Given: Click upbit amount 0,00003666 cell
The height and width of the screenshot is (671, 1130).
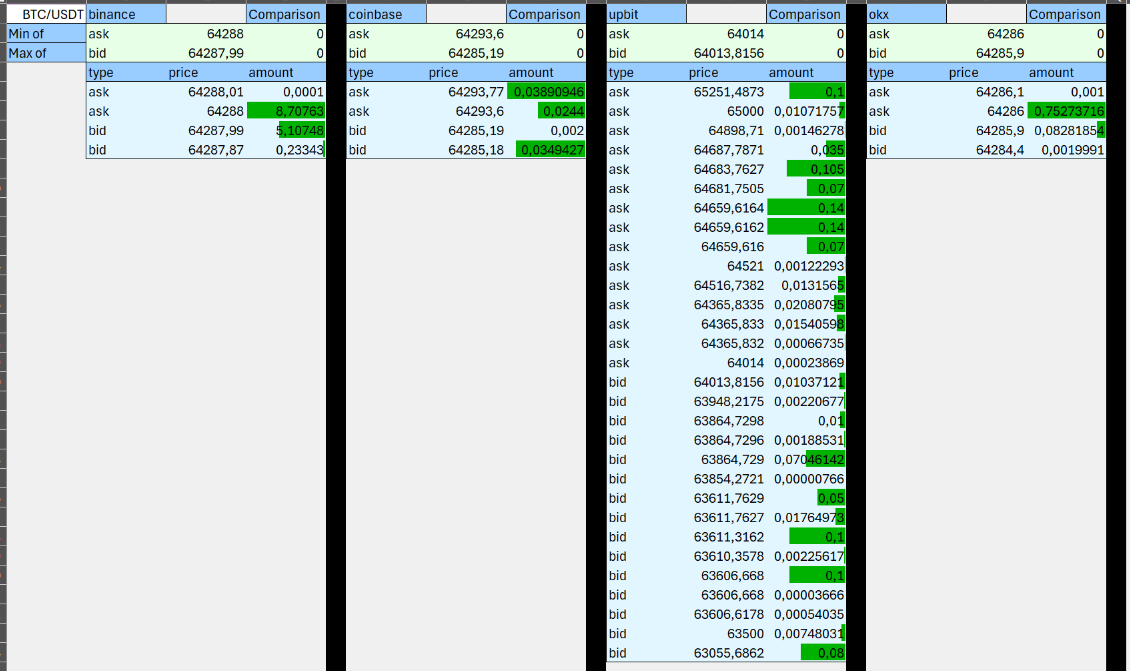Looking at the screenshot, I should [806, 595].
